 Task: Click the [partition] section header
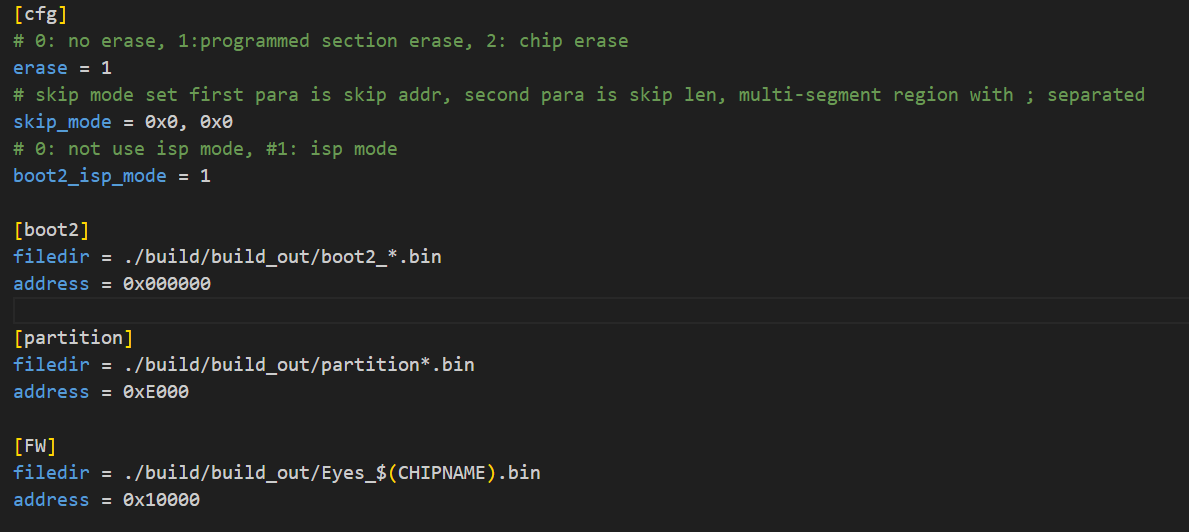pyautogui.click(x=73, y=338)
